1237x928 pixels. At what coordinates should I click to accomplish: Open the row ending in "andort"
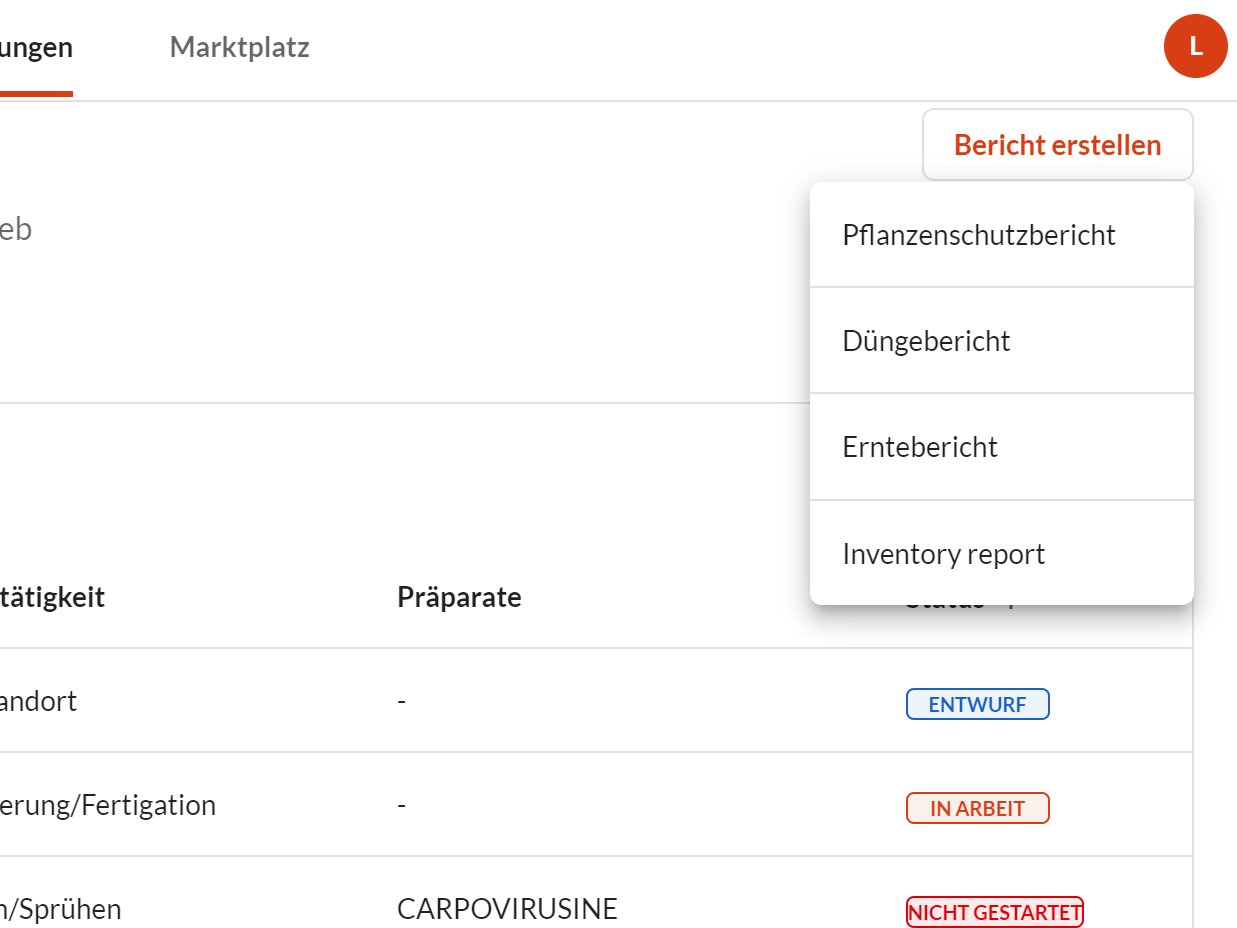pos(38,701)
